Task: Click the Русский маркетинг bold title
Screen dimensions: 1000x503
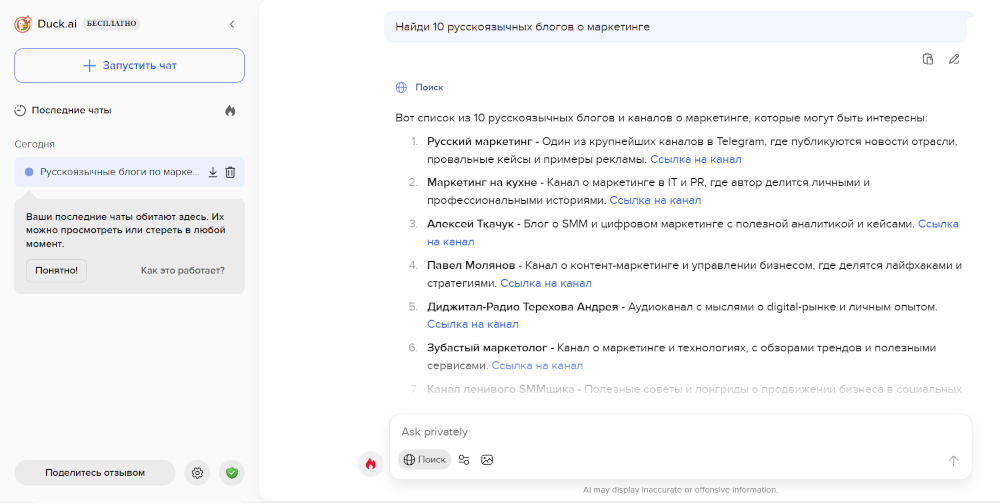Action: coord(480,141)
